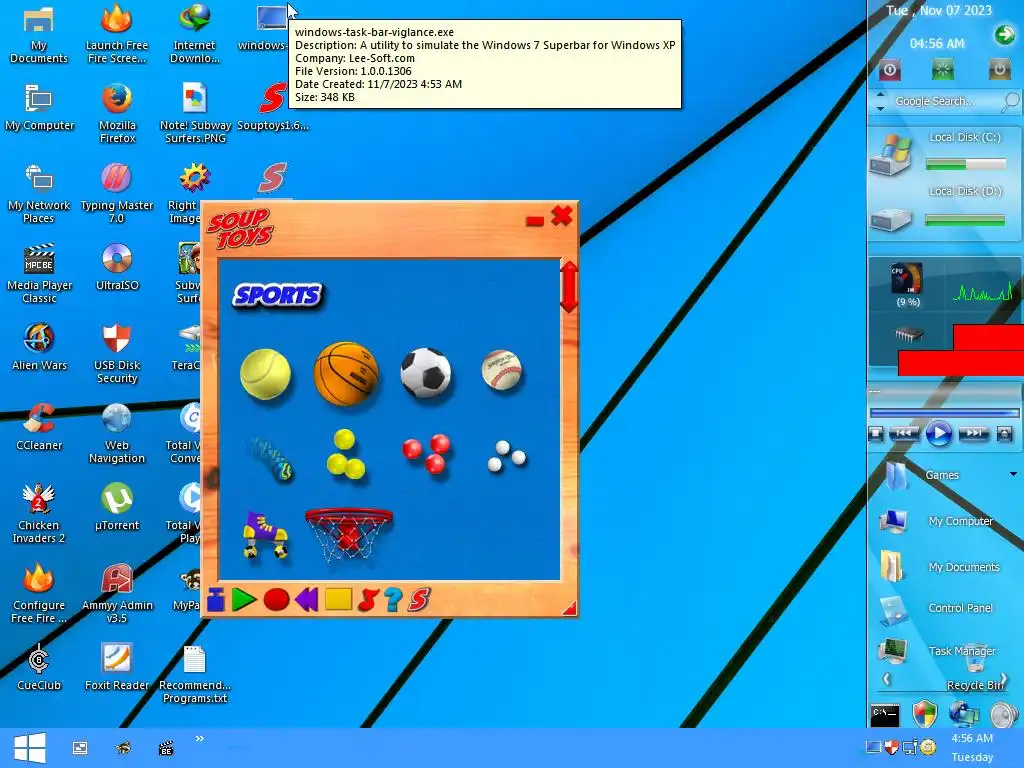Open Web Navigation desktop icon
Viewport: 1024px width, 768px height.
coord(117,434)
